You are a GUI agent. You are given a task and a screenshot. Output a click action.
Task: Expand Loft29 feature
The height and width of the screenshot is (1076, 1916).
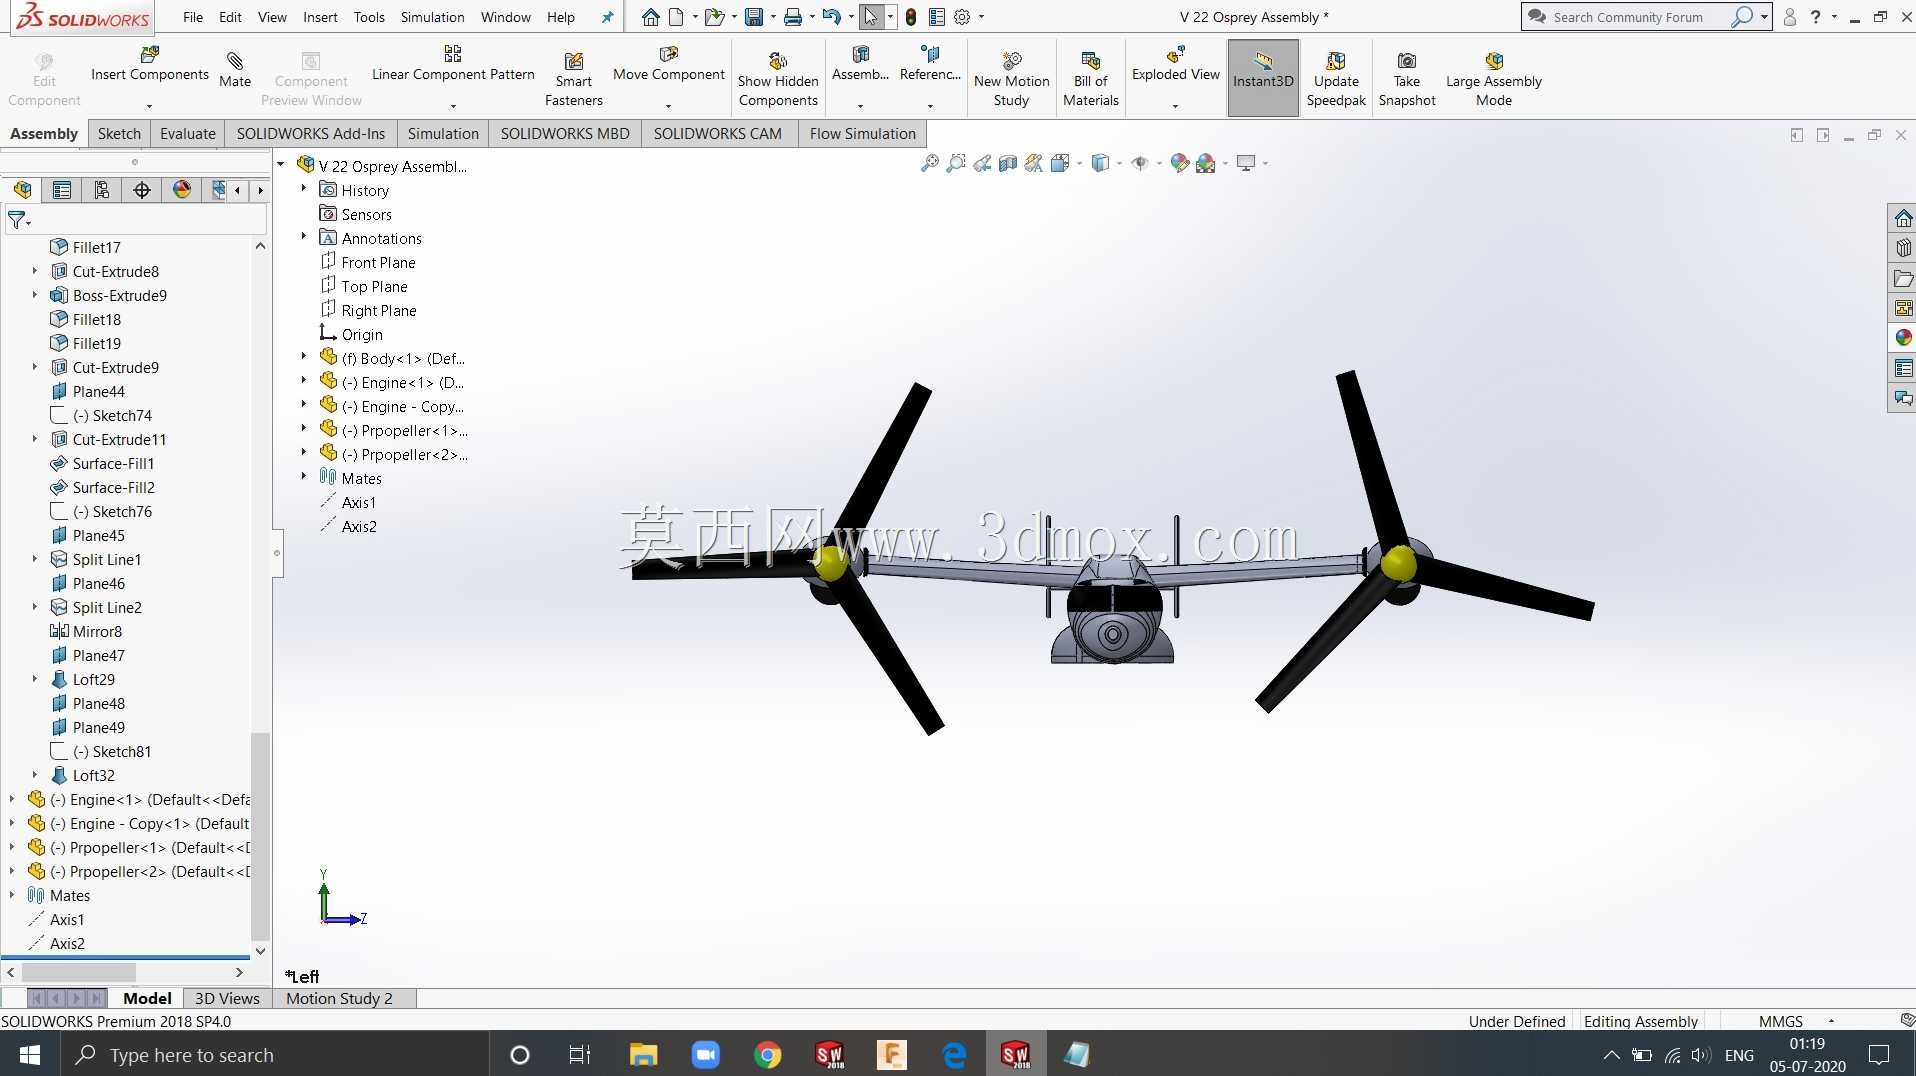[x=35, y=678]
